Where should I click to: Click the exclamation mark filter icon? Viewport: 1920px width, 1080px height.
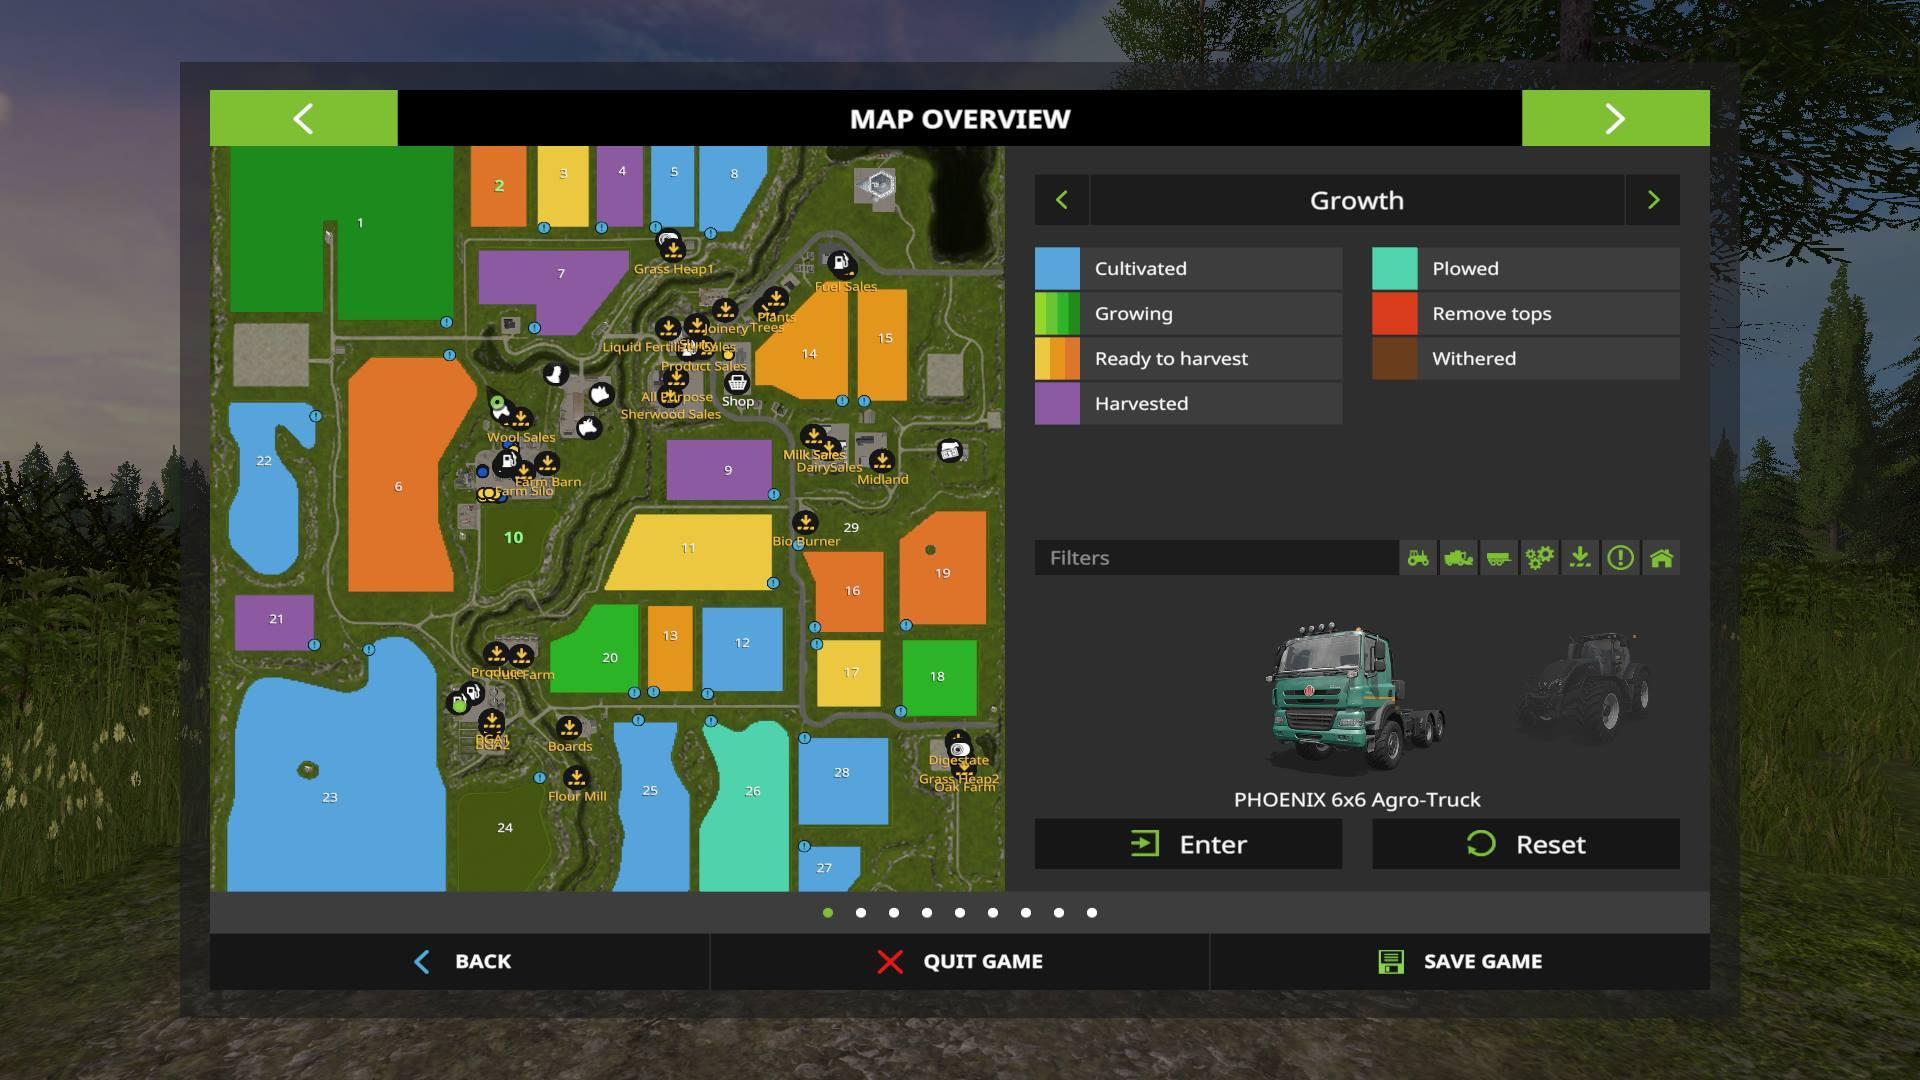click(1620, 558)
